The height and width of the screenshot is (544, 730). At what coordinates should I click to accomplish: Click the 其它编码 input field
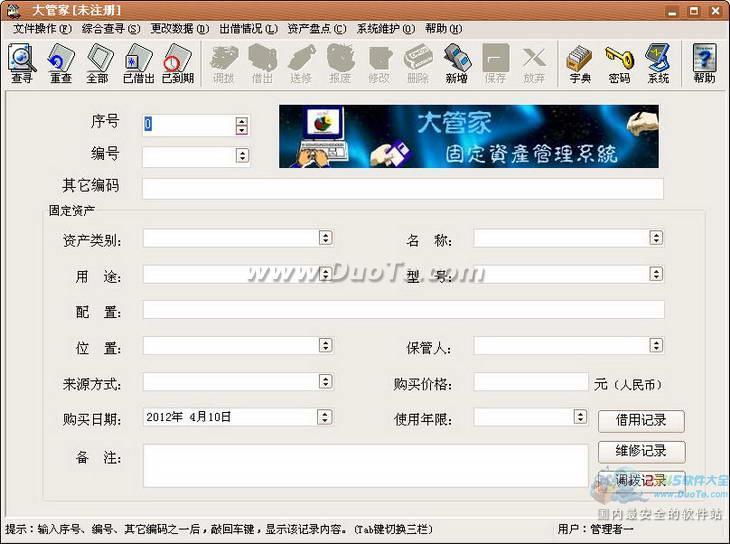403,189
